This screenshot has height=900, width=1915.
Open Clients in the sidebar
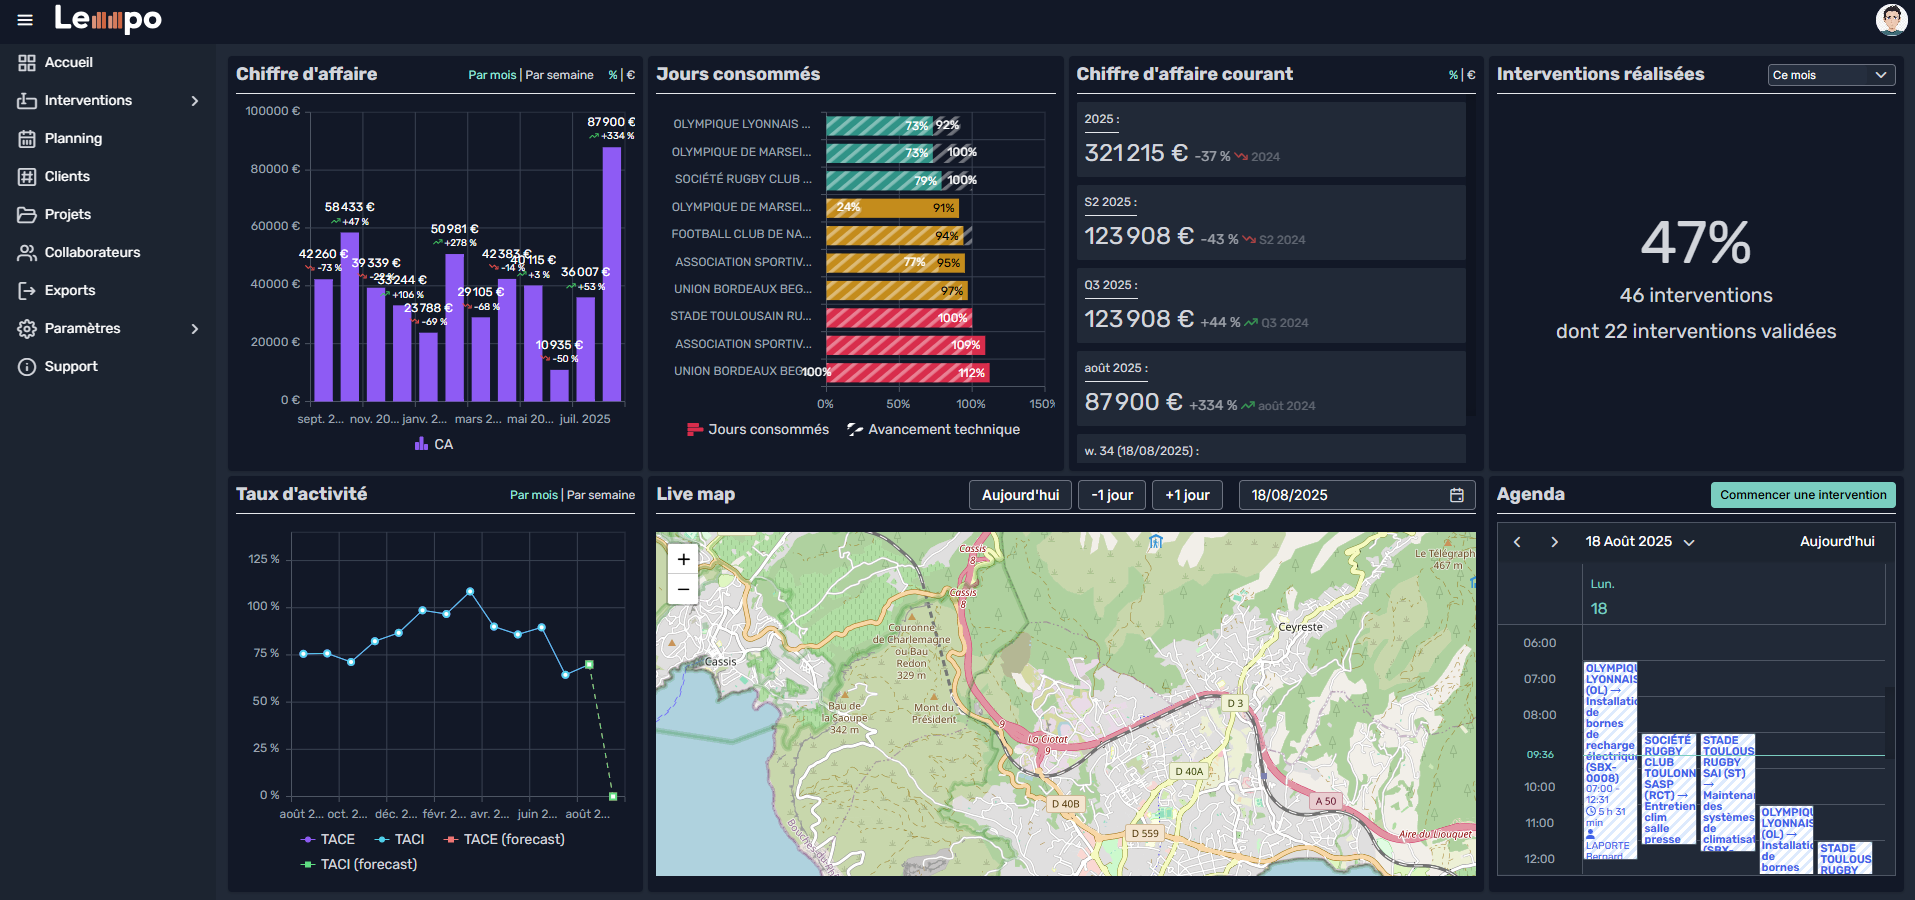click(67, 177)
